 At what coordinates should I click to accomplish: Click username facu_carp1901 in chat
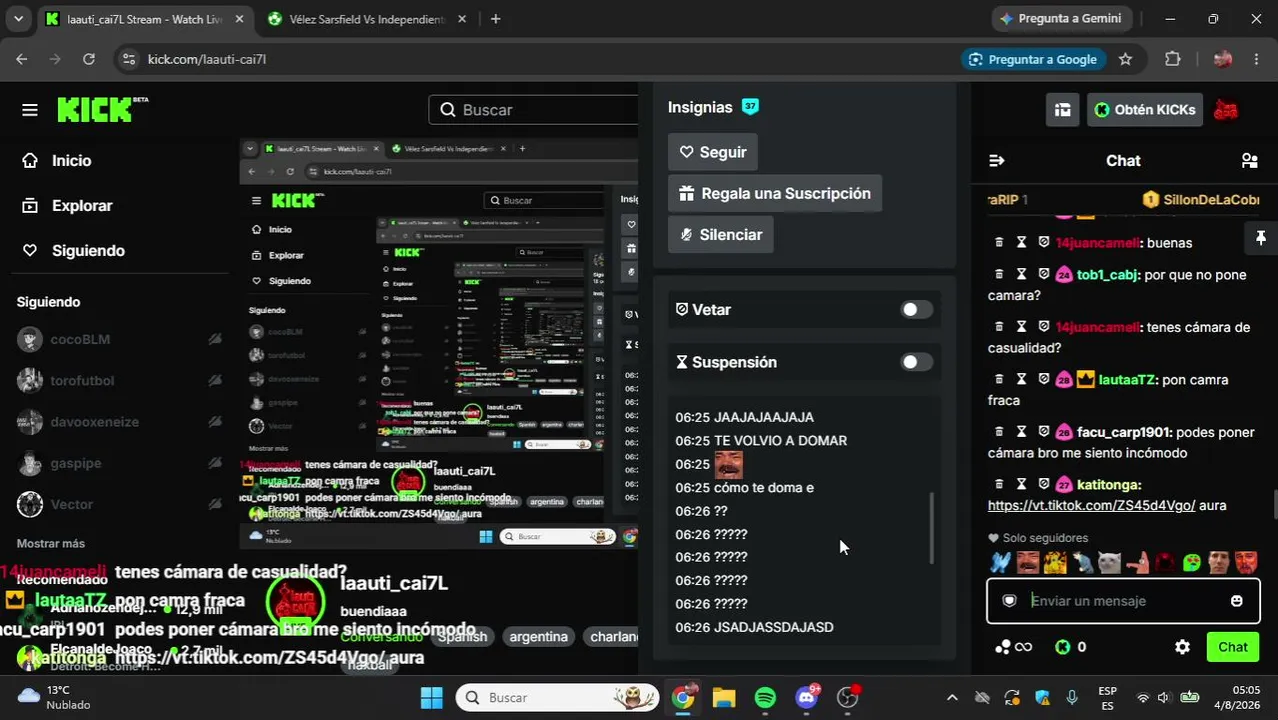tap(1124, 433)
